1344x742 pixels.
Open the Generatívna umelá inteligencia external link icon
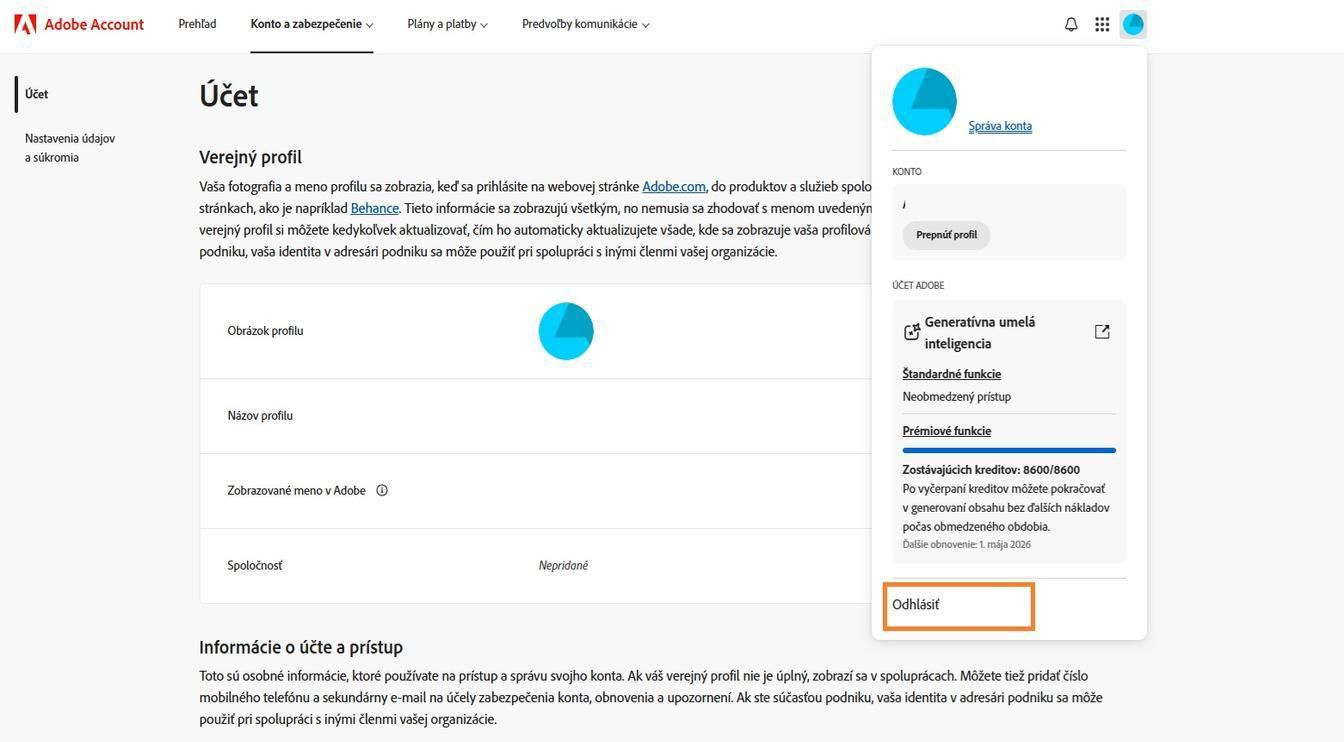[x=1102, y=332]
